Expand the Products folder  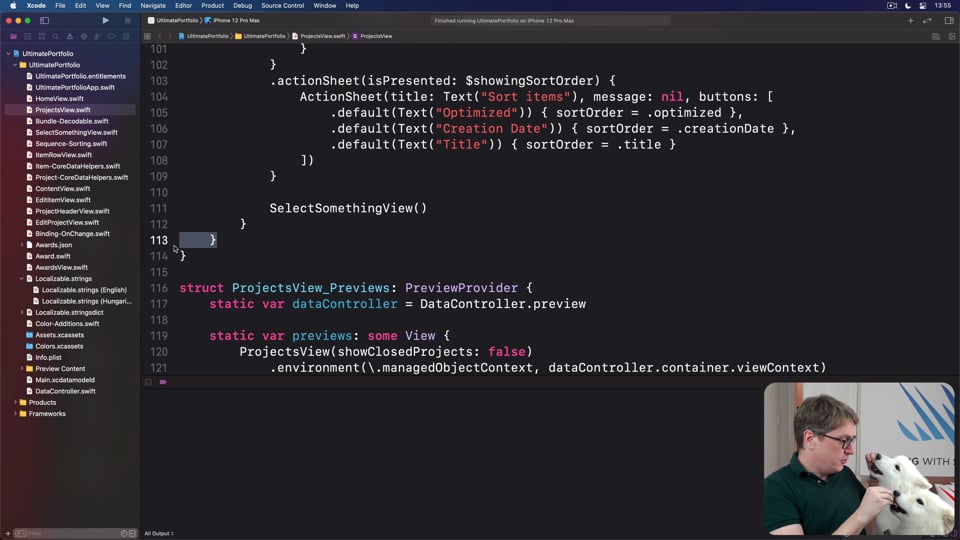tap(15, 402)
